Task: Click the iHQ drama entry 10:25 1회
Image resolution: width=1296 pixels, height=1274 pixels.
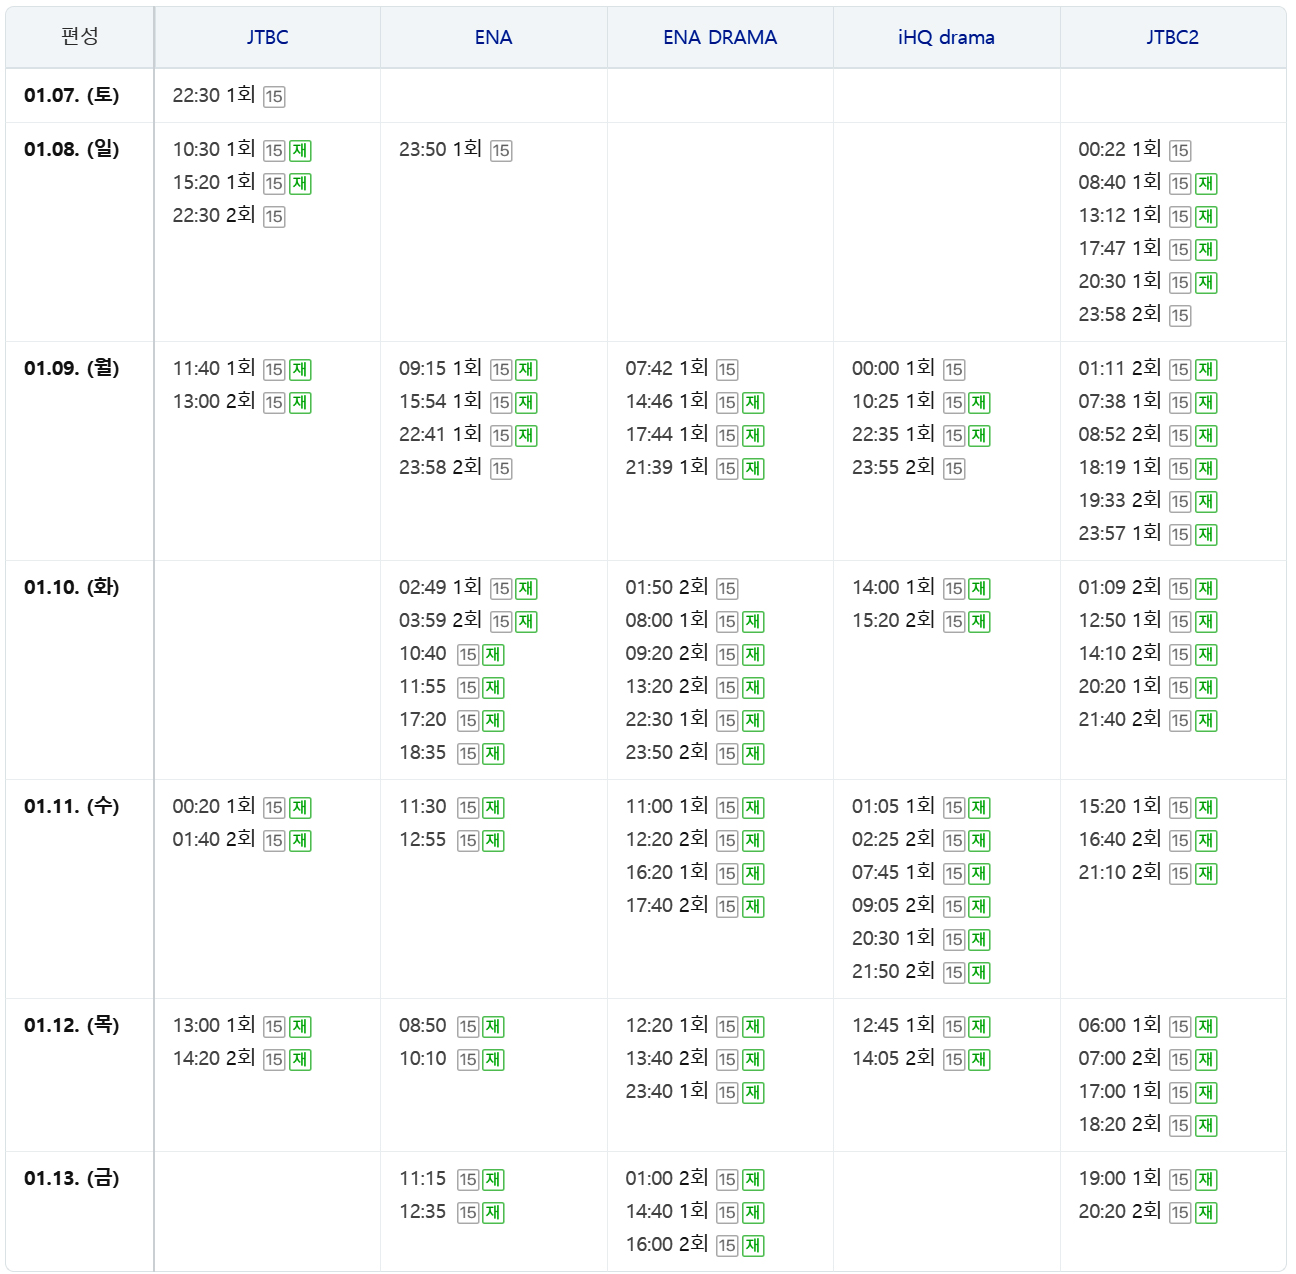Action: coord(893,401)
